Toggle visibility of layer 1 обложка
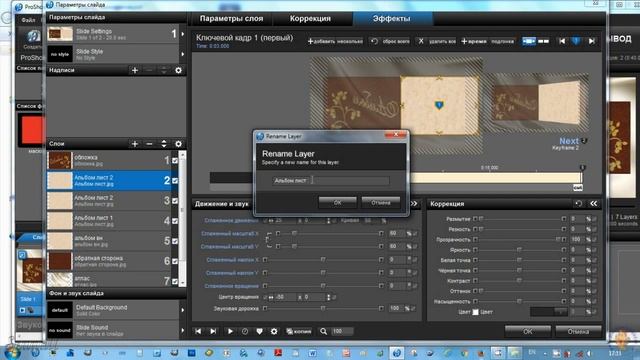 pyautogui.click(x=175, y=160)
